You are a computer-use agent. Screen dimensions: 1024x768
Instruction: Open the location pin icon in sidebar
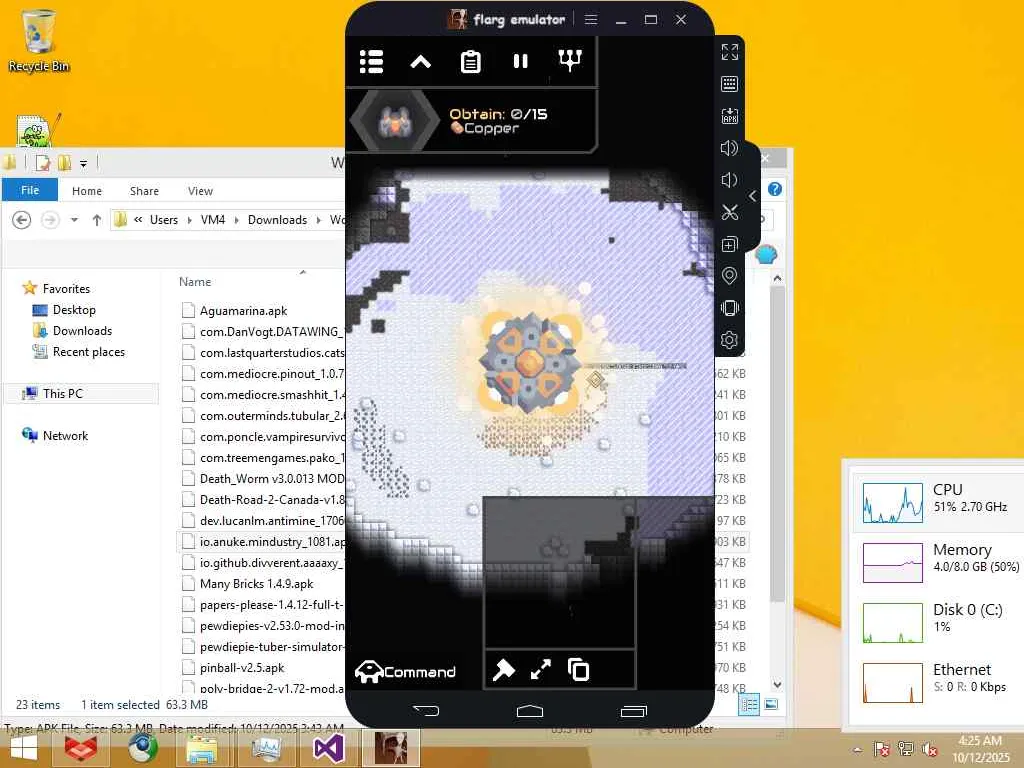point(729,276)
